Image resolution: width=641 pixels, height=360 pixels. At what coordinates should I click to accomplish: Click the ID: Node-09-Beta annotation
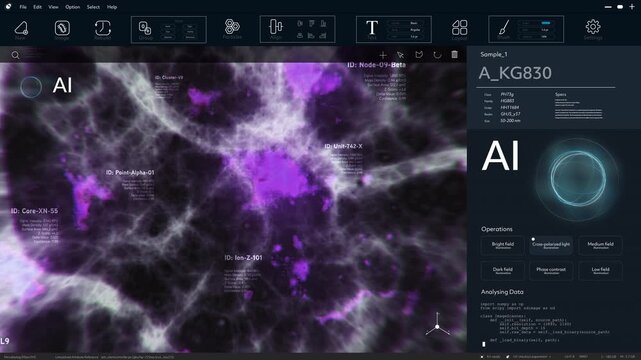pos(377,65)
